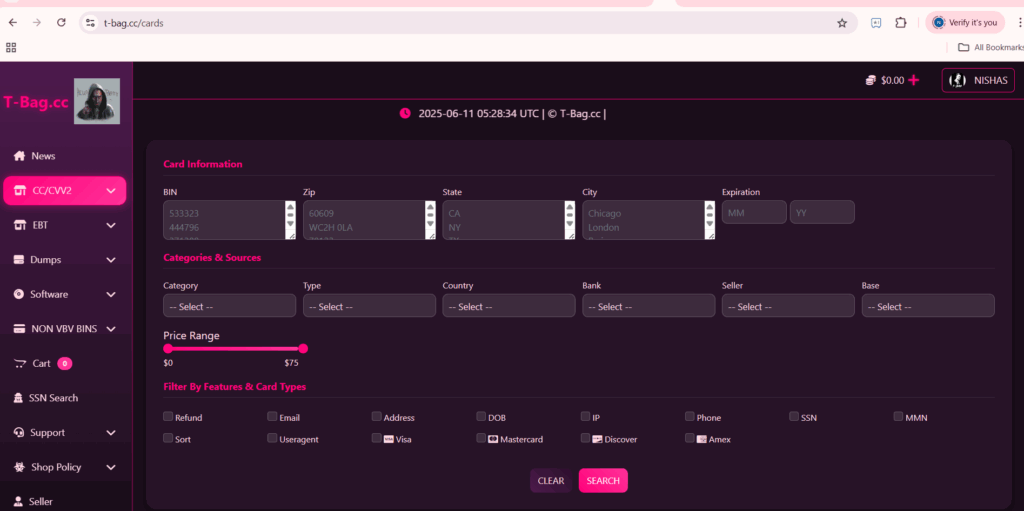Click the BIN field scroll-up arrow
This screenshot has height=511, width=1024.
[291, 206]
